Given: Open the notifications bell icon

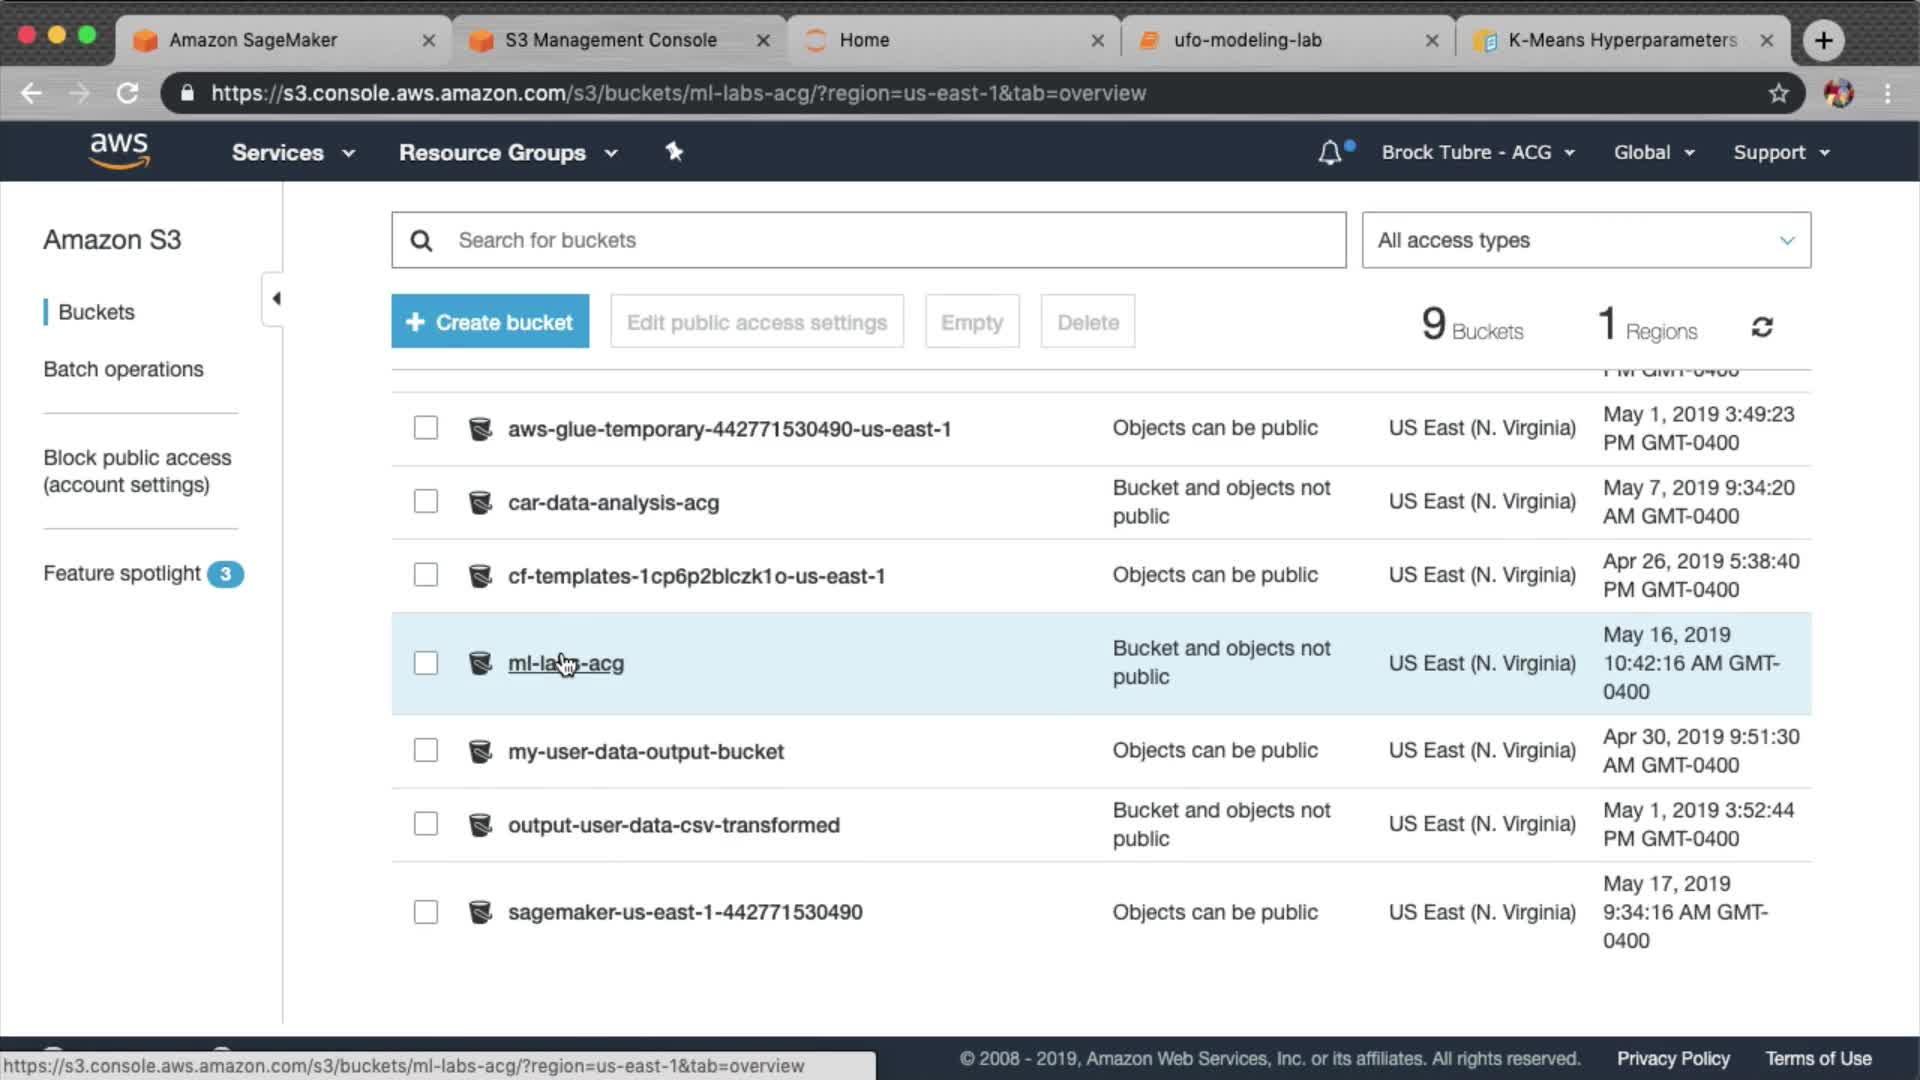Looking at the screenshot, I should [1330, 153].
